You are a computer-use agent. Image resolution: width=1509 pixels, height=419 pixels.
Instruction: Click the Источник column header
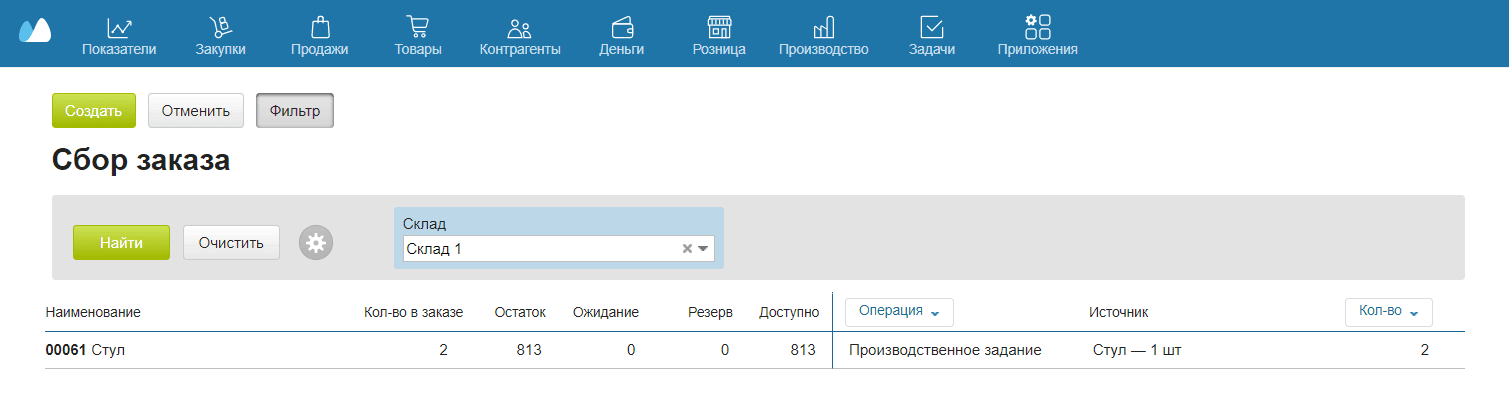click(x=1118, y=312)
